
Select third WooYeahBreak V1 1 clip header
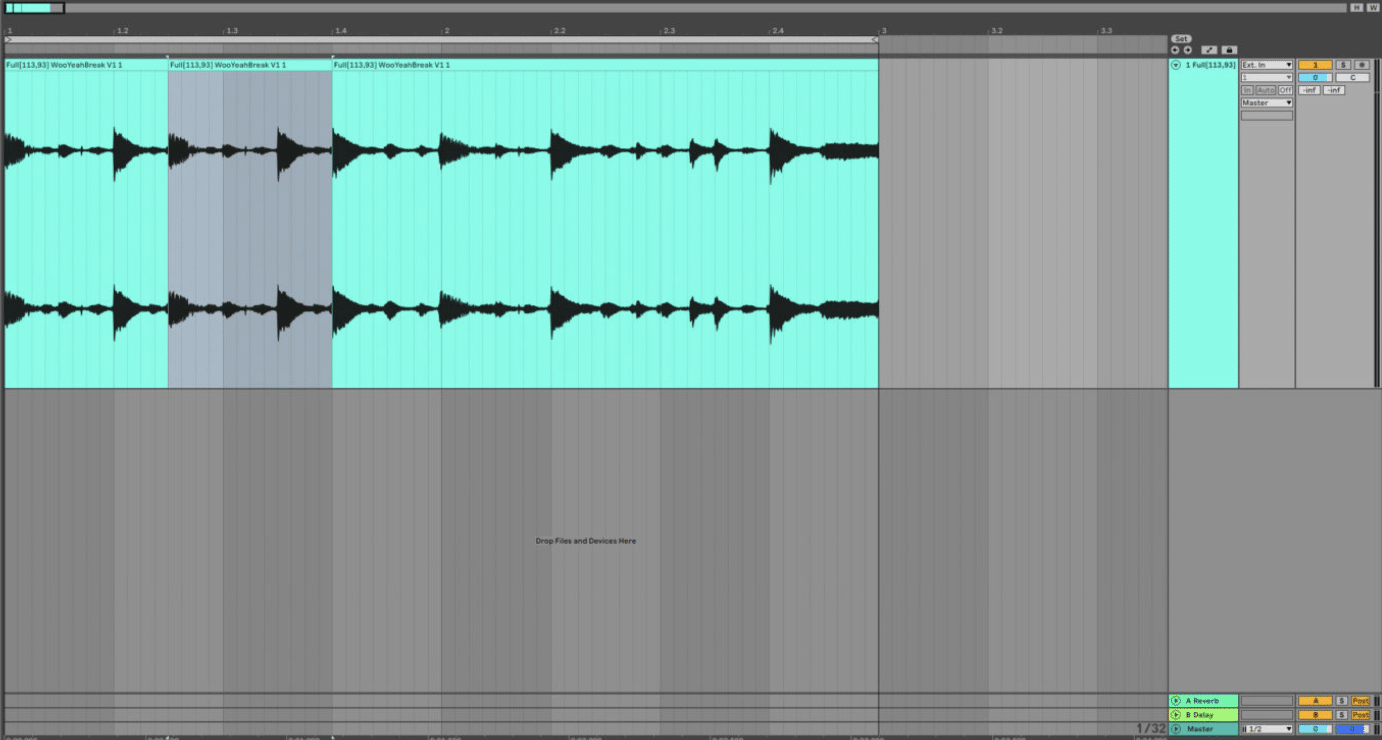pos(605,65)
